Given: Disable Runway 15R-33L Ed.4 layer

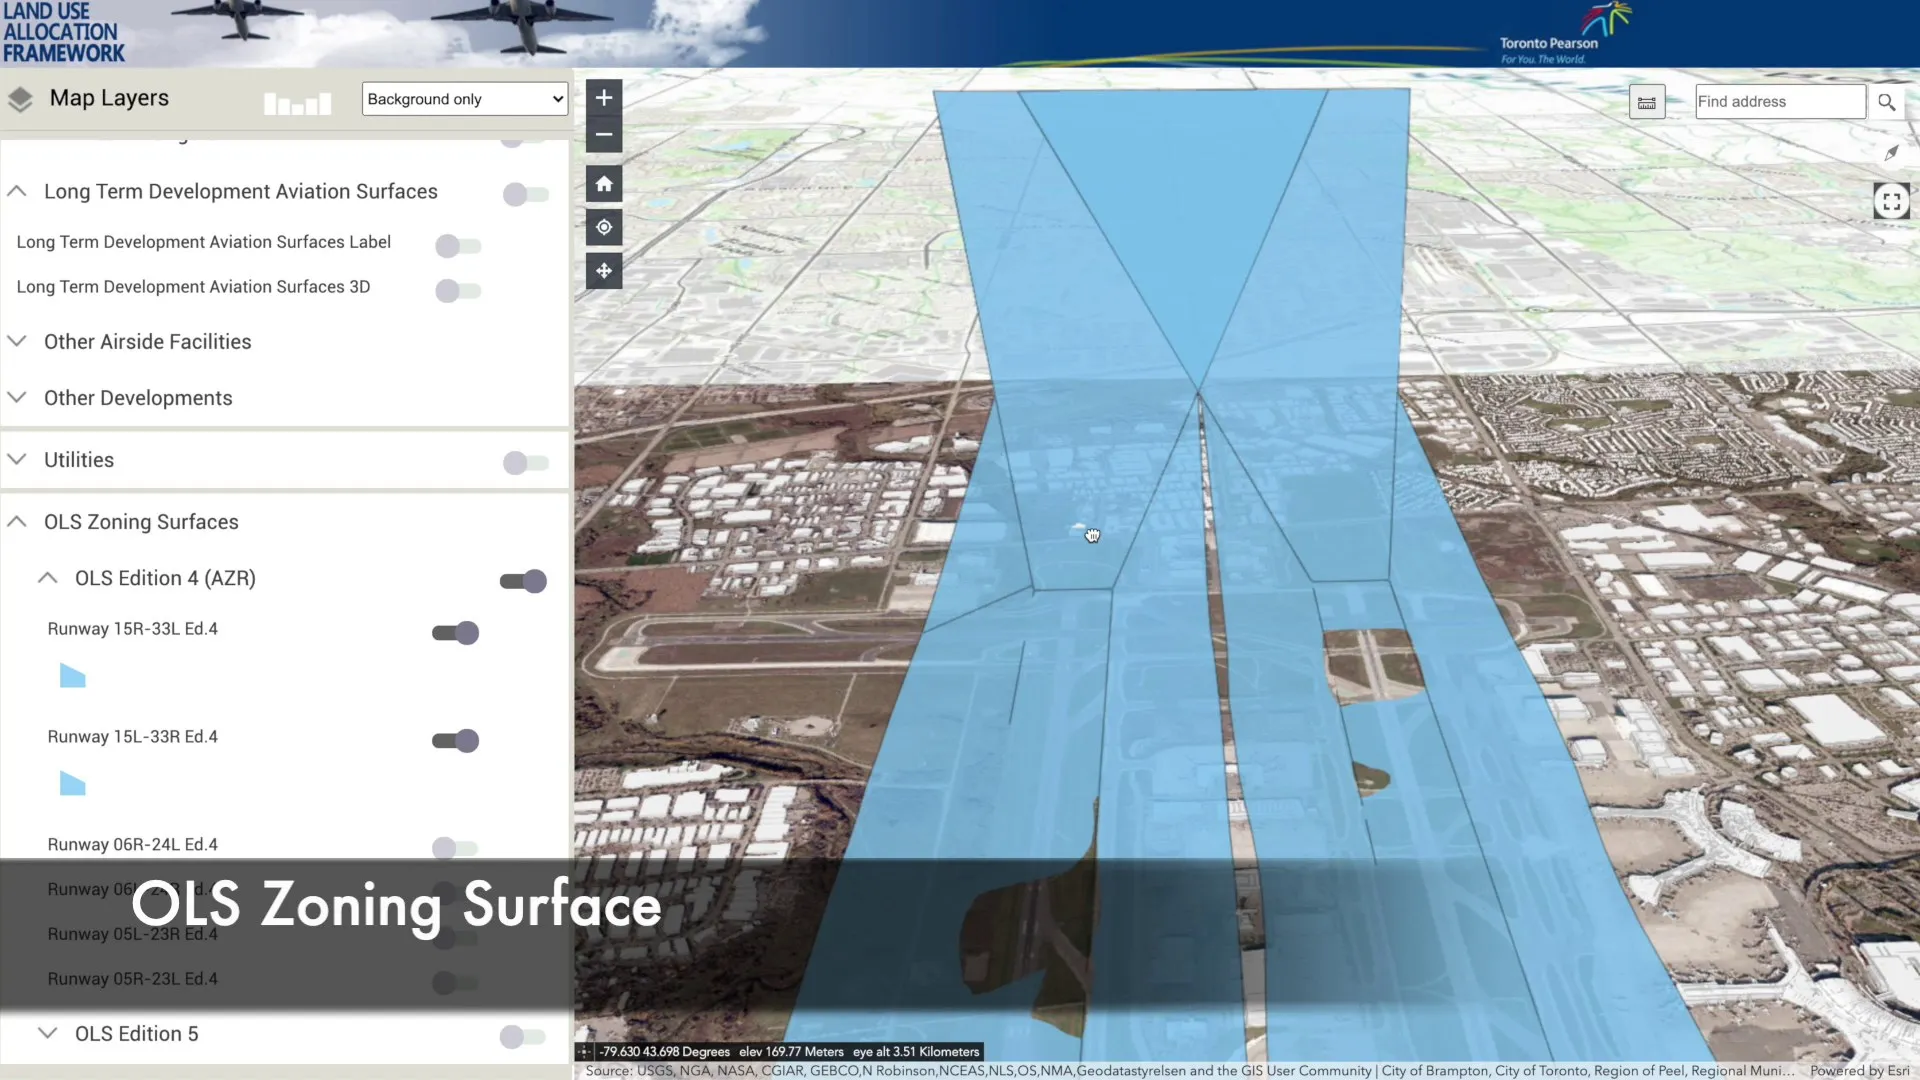Looking at the screenshot, I should pos(456,633).
